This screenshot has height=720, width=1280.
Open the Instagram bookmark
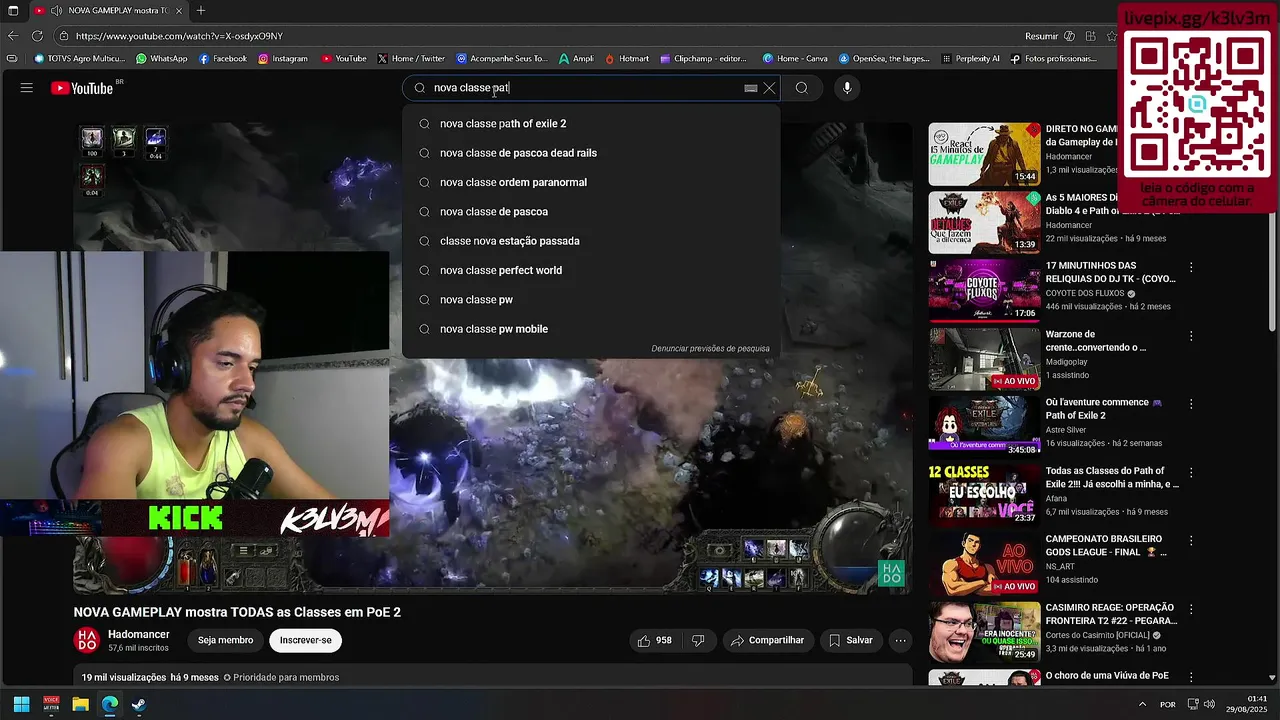(283, 59)
